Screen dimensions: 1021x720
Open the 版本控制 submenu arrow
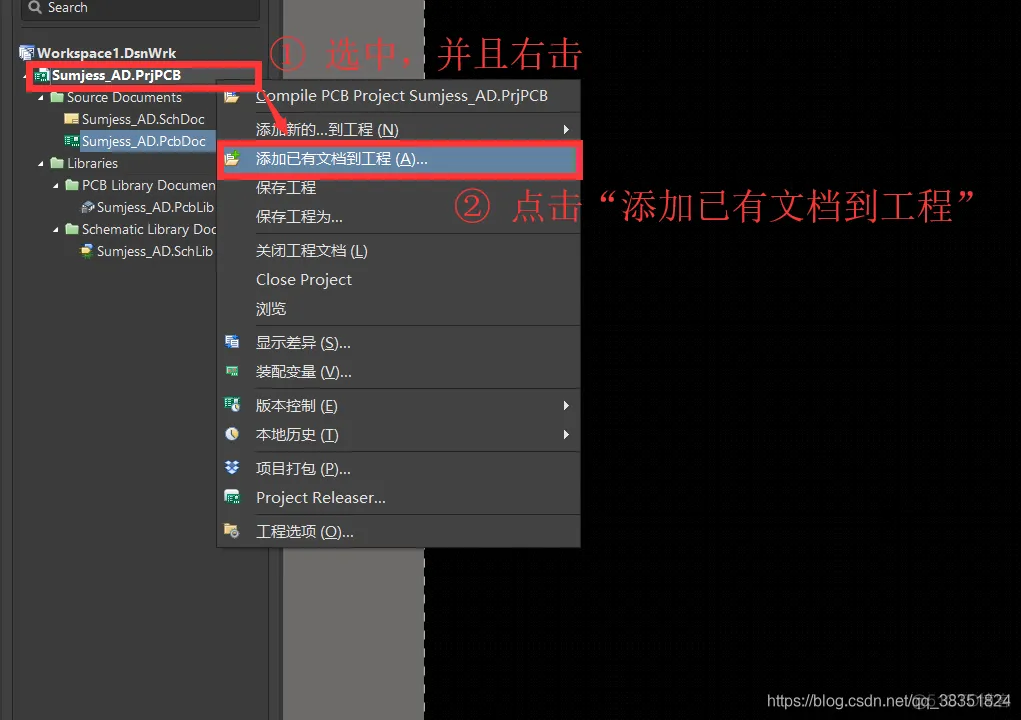tap(566, 406)
